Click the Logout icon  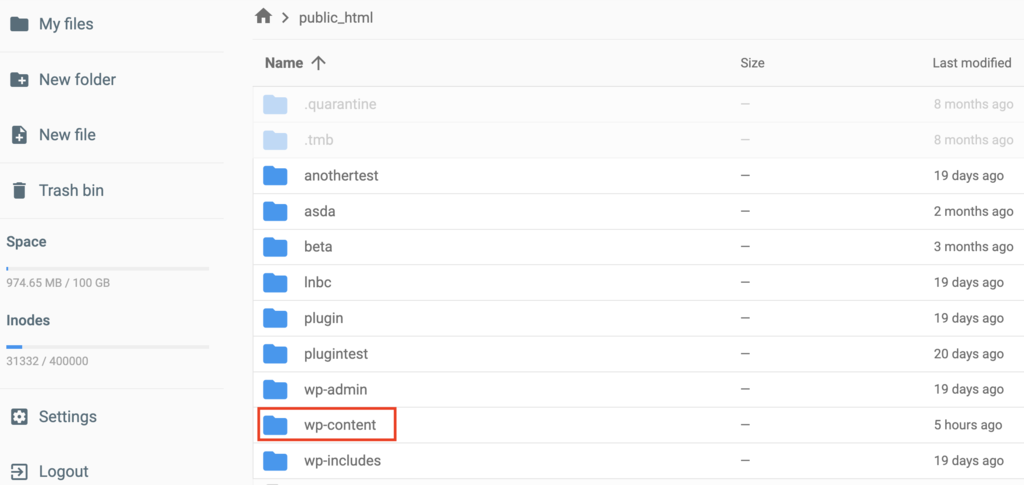(x=19, y=471)
